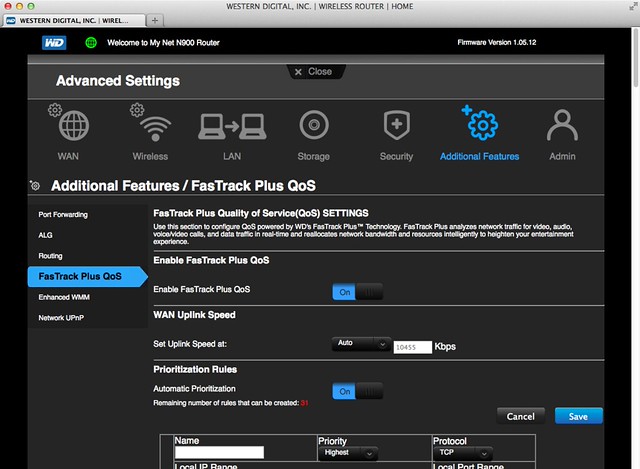
Task: Toggle Enable FasTrack Plus QoS switch
Action: (x=357, y=291)
